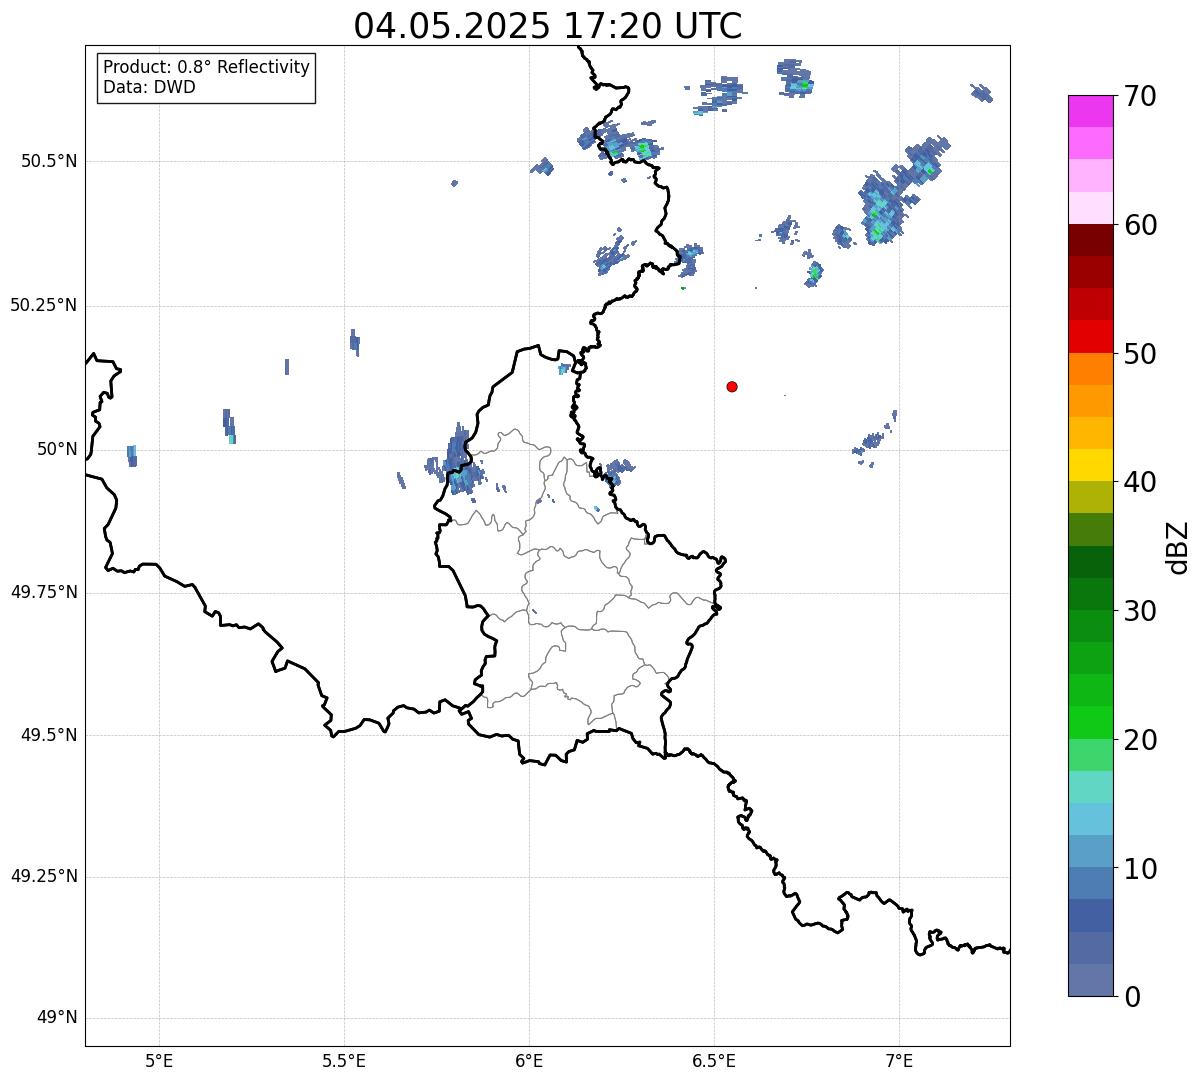The image size is (1202, 1081).
Task: Click the Data: DWD label
Action: point(149,87)
